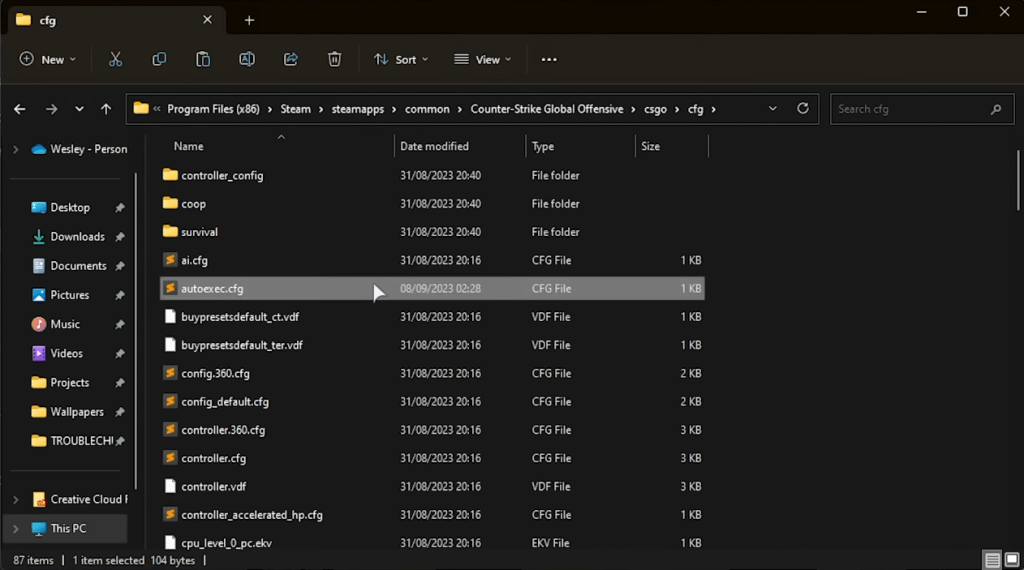Click steamapps in the address path

point(358,109)
